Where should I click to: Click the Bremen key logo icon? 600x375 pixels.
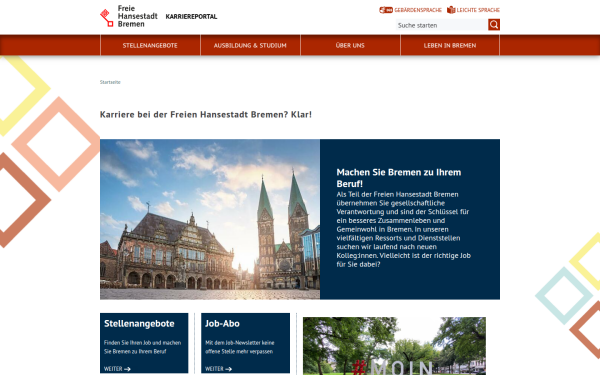106,18
